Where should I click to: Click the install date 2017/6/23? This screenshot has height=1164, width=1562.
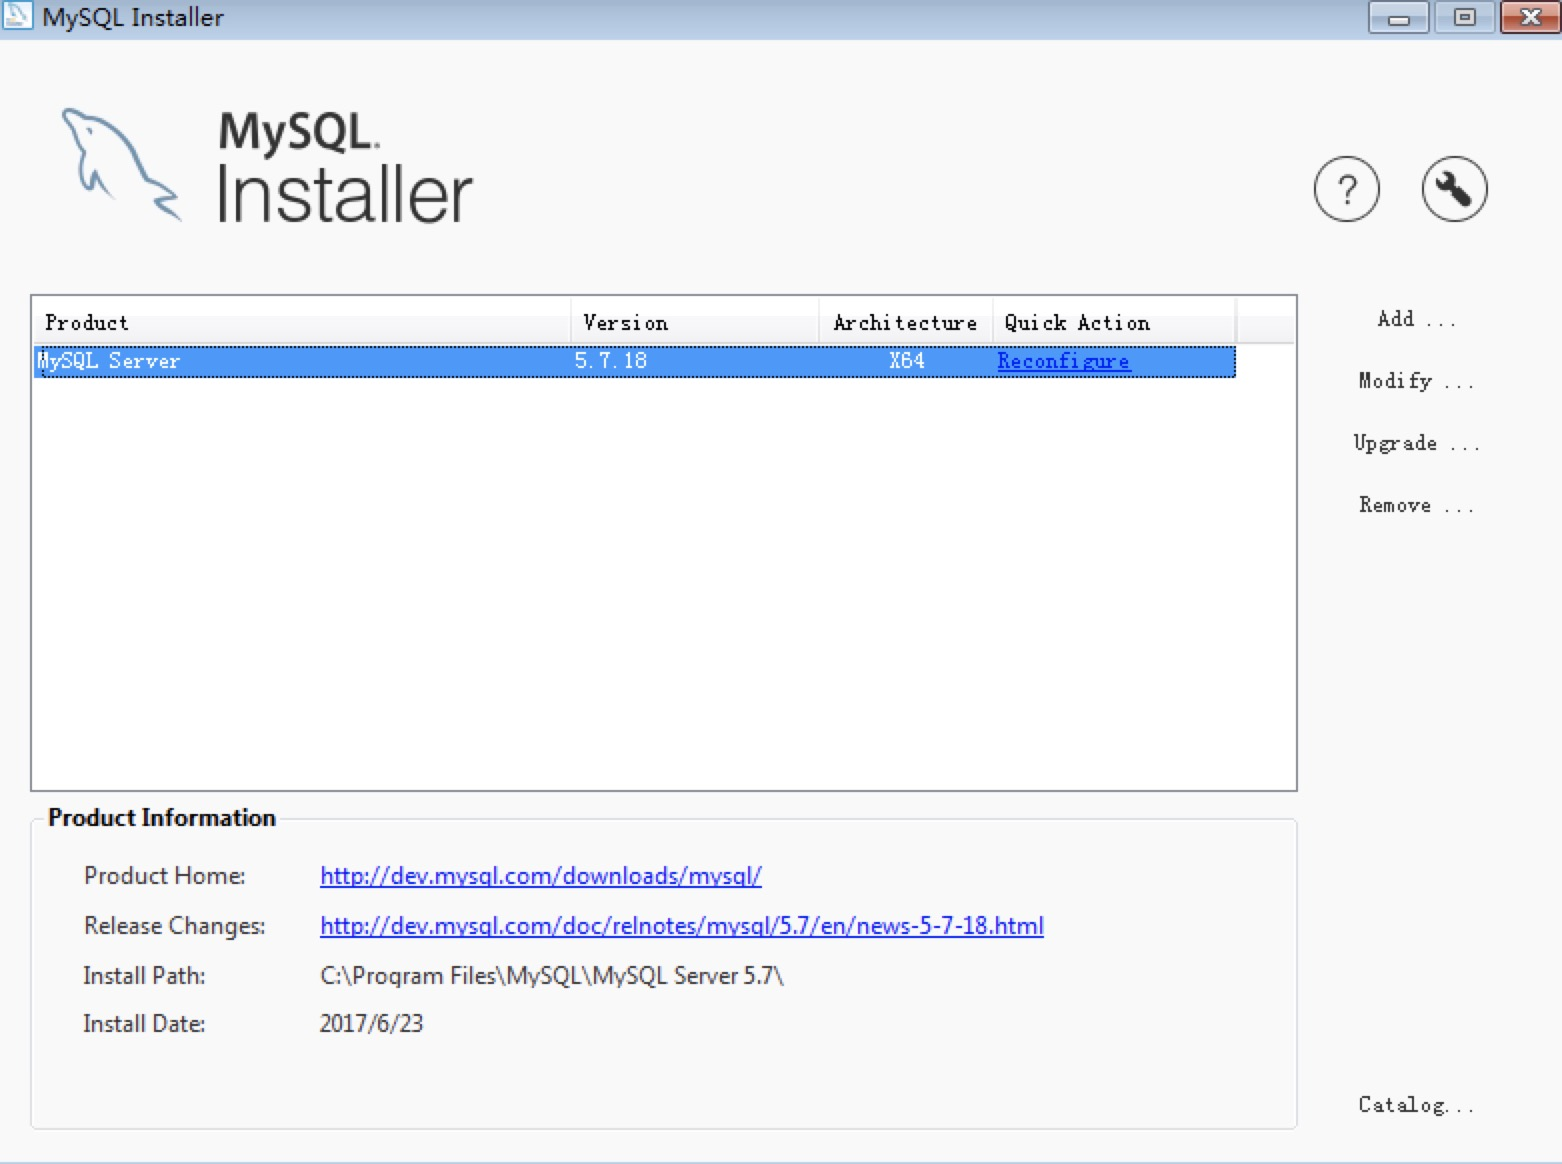pos(371,1024)
